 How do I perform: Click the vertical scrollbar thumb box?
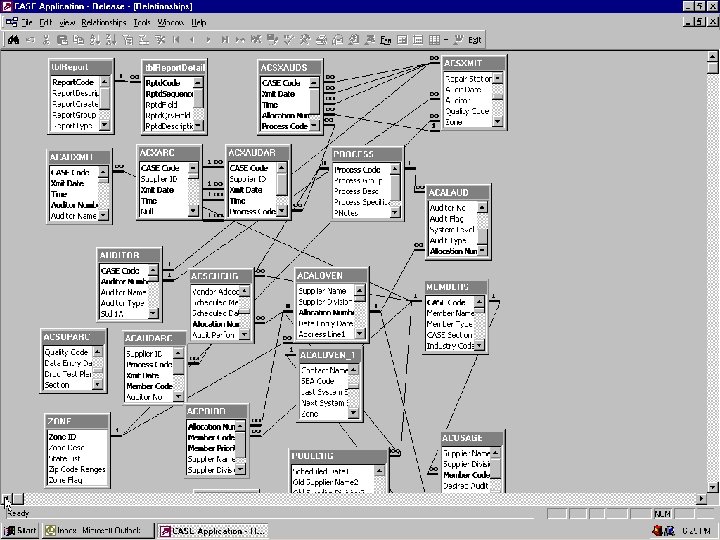tap(713, 68)
